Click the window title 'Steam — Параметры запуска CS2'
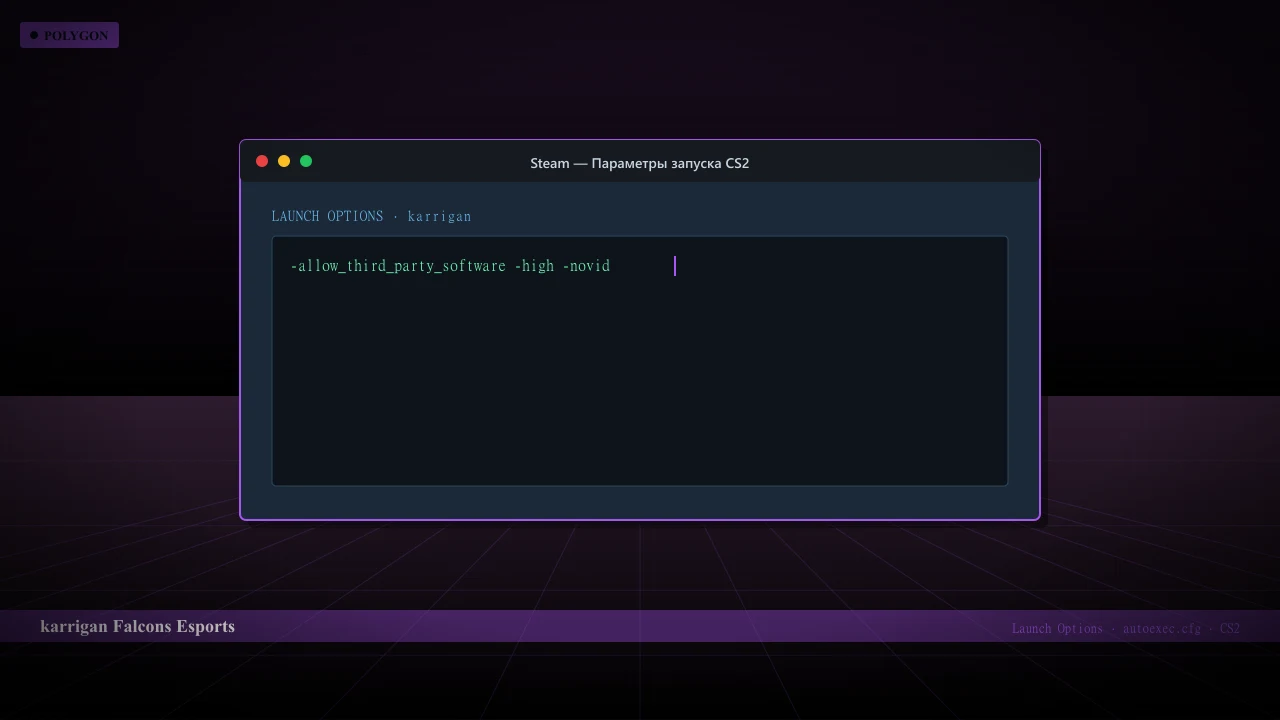The image size is (1280, 720). [x=640, y=163]
